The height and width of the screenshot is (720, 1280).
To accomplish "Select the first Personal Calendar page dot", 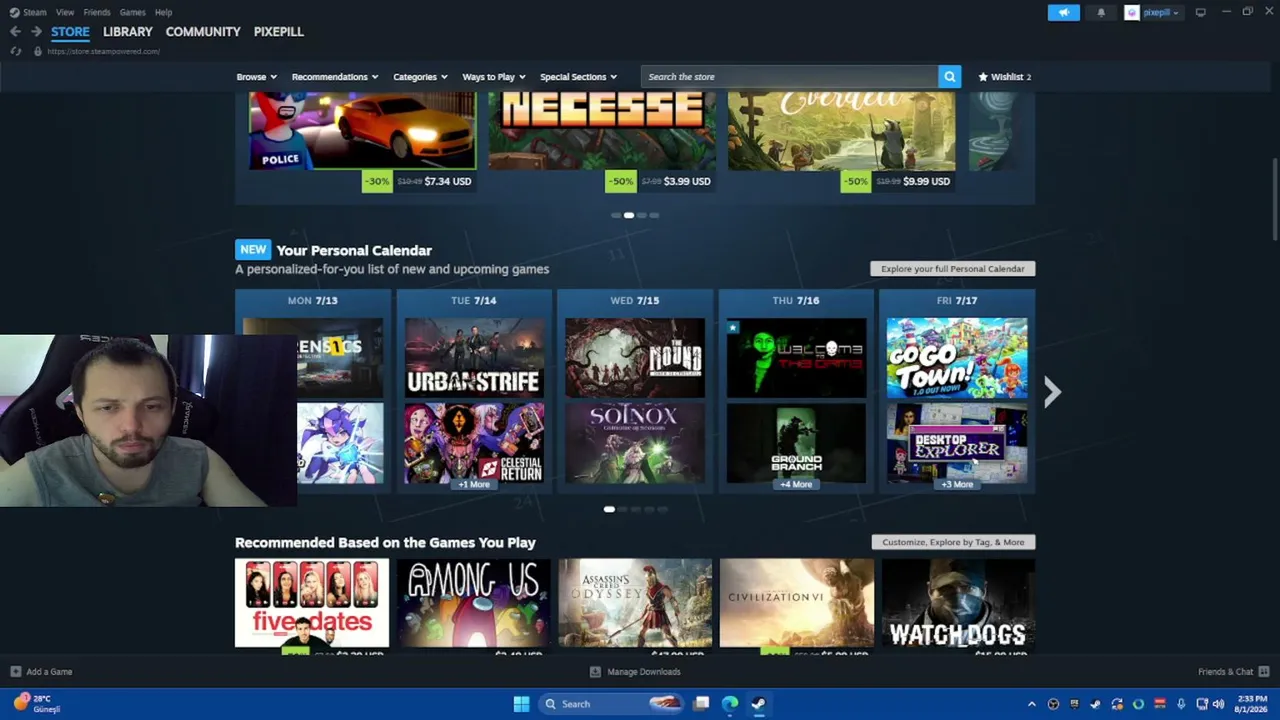I will click(x=609, y=509).
